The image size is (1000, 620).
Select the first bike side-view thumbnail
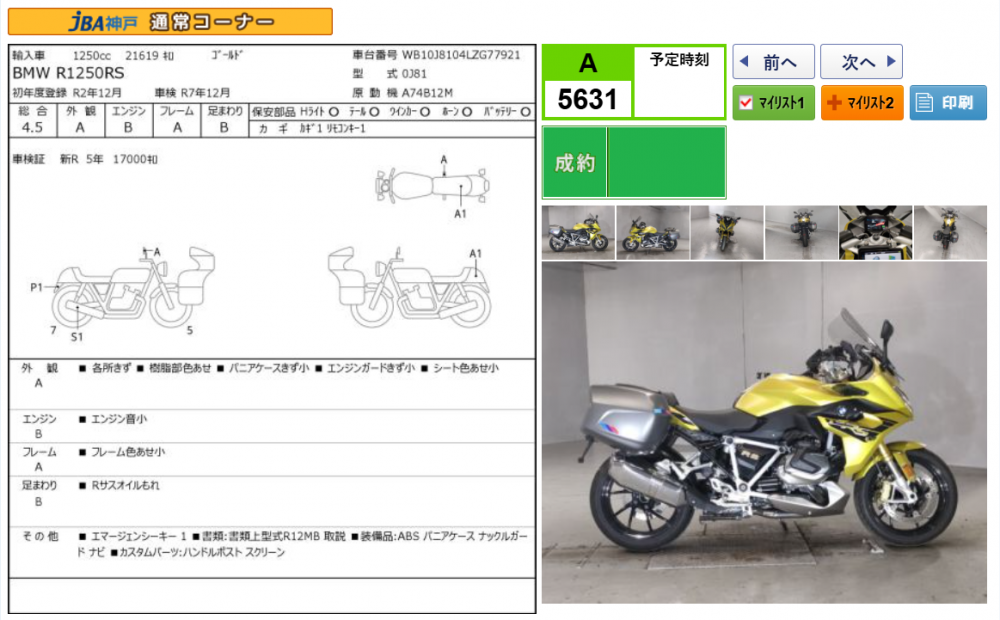click(578, 233)
